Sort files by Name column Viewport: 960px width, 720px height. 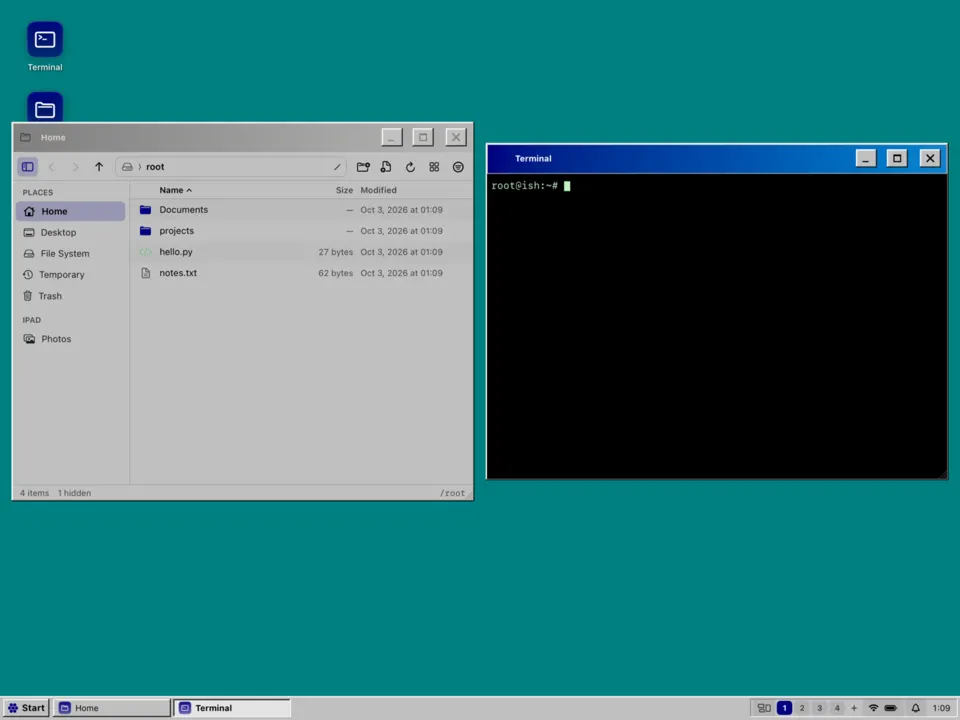[175, 190]
